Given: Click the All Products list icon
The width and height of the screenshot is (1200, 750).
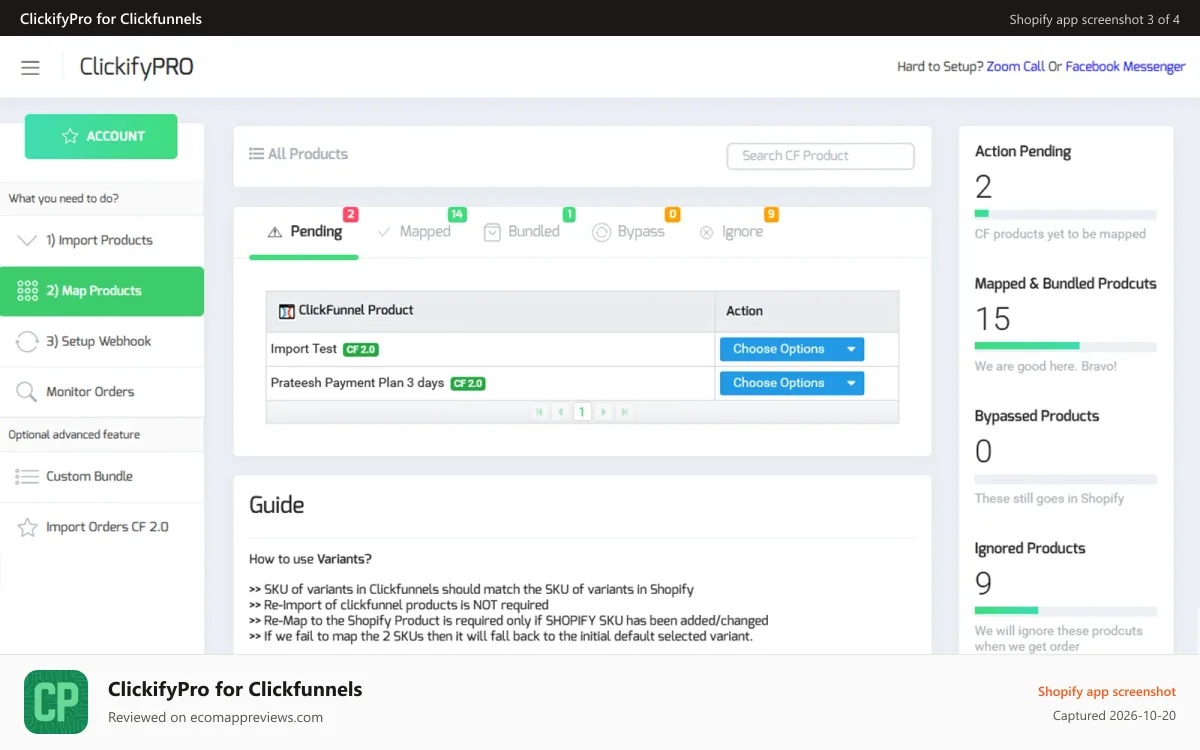Looking at the screenshot, I should click(x=257, y=154).
